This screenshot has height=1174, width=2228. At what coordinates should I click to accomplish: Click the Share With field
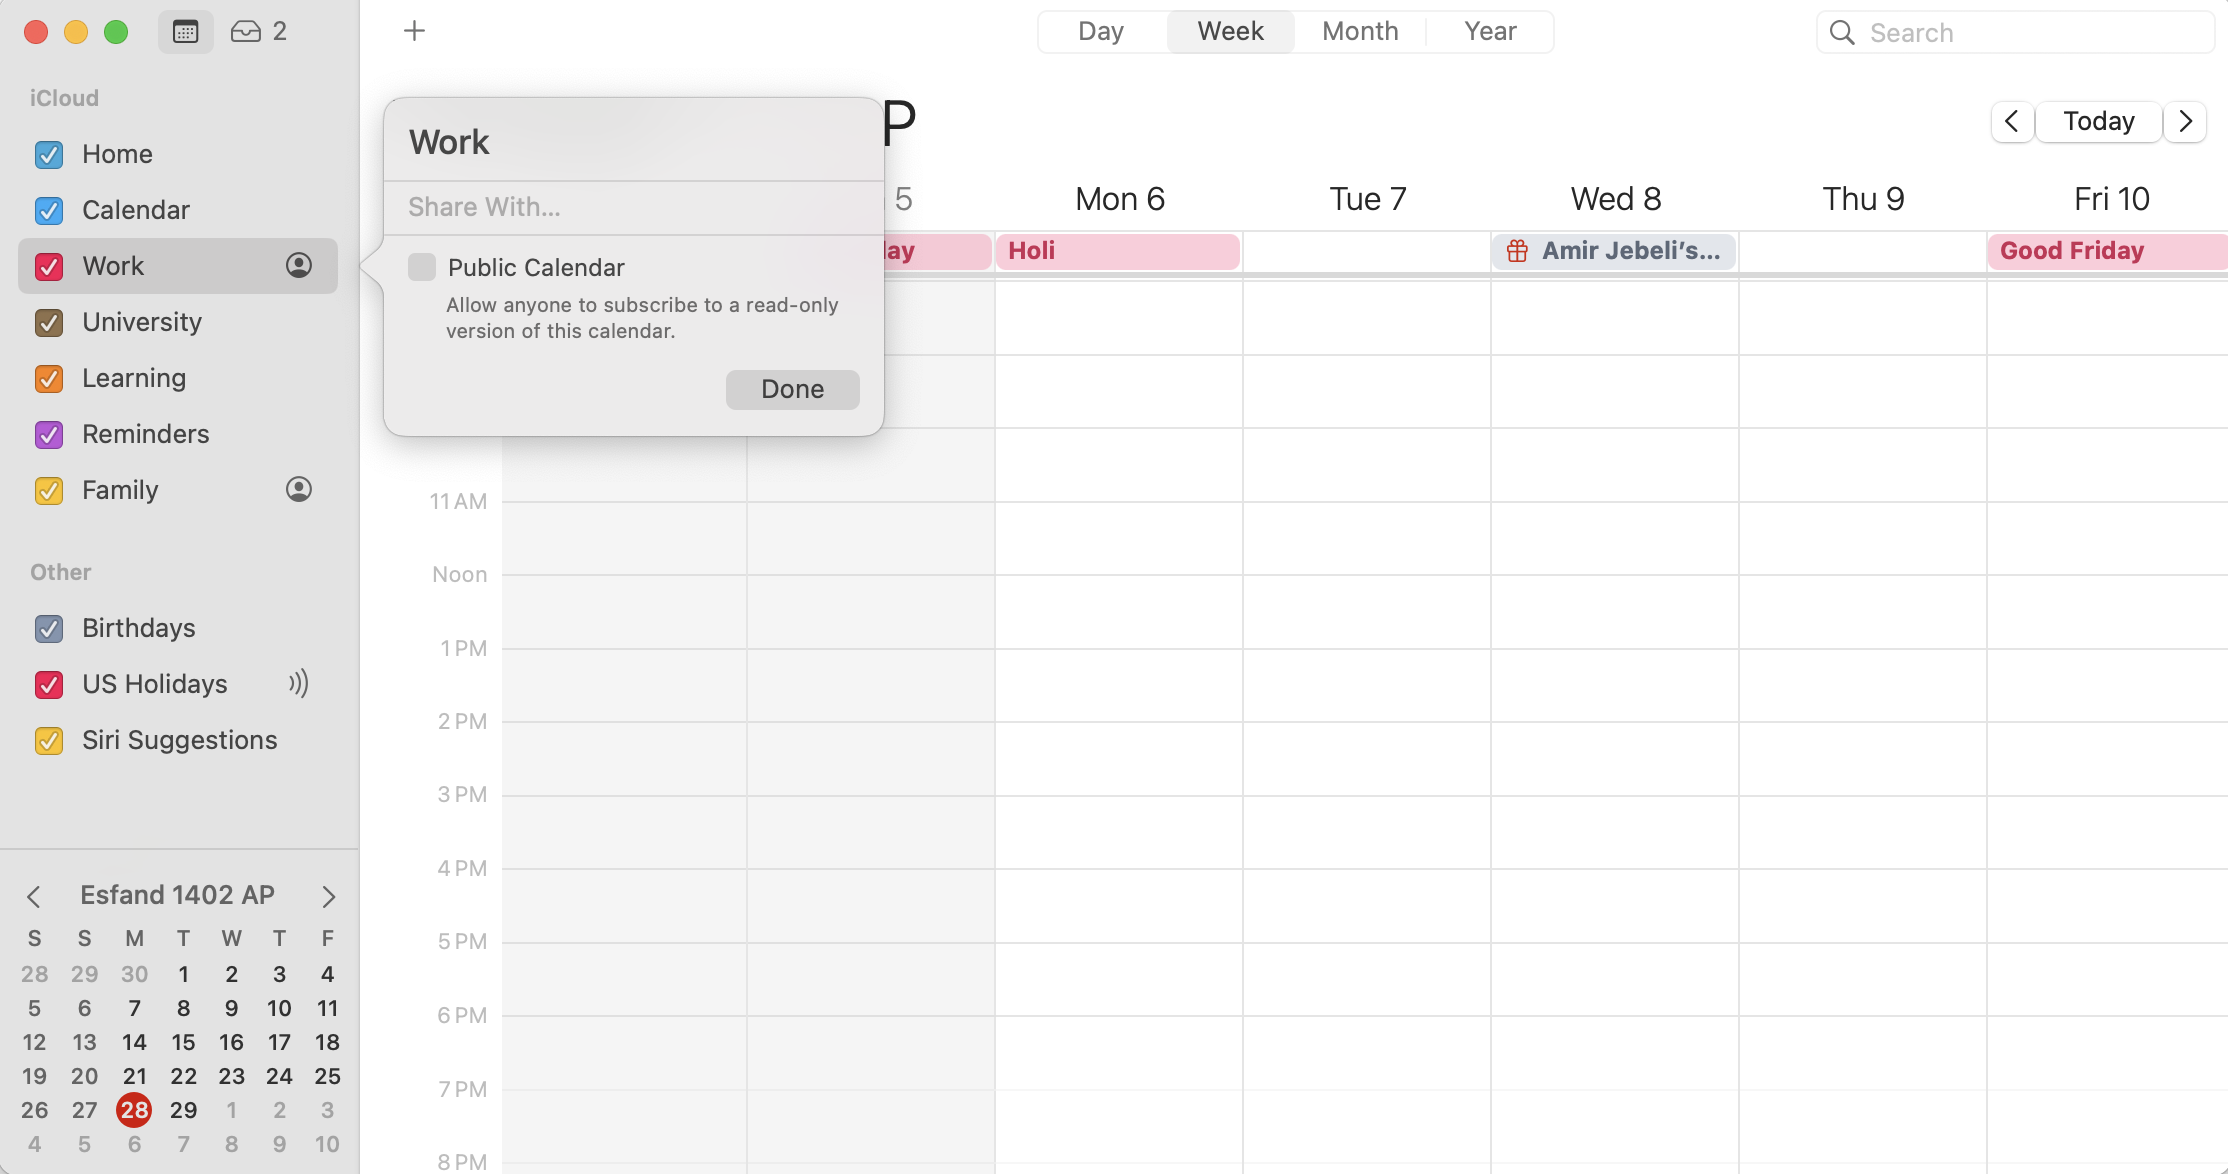click(x=634, y=207)
